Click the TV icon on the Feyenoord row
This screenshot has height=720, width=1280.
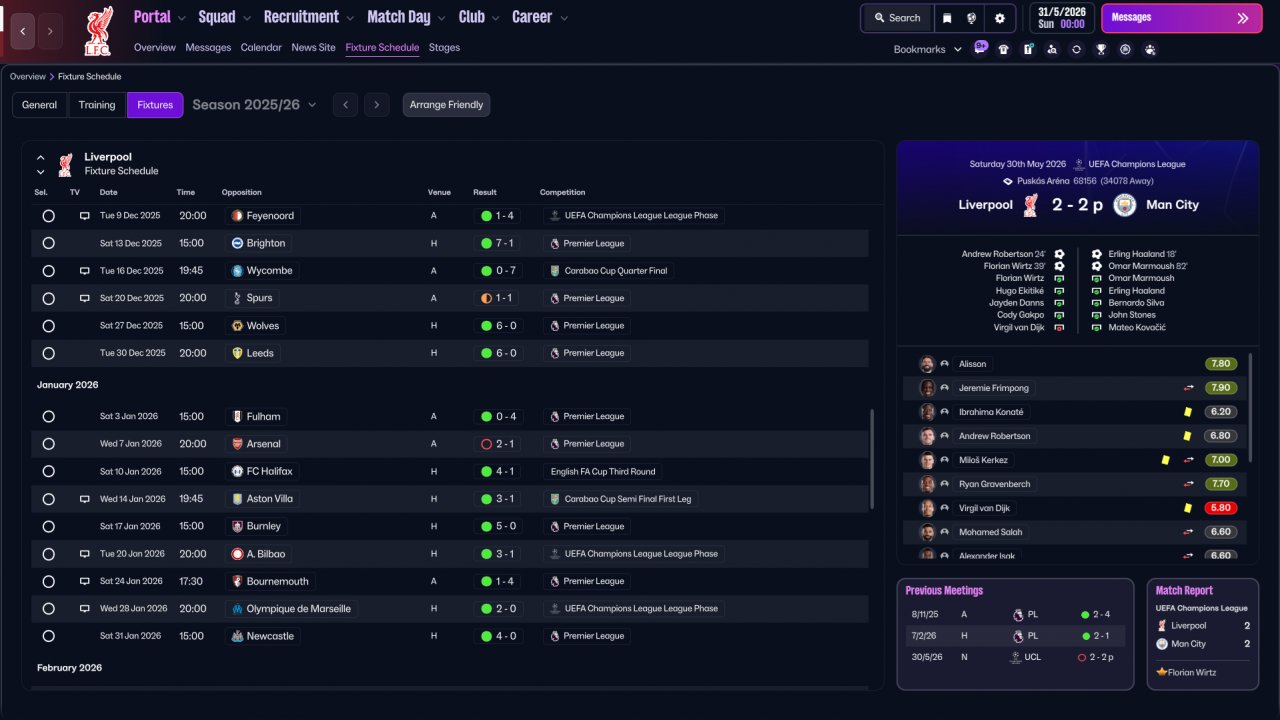[x=85, y=216]
